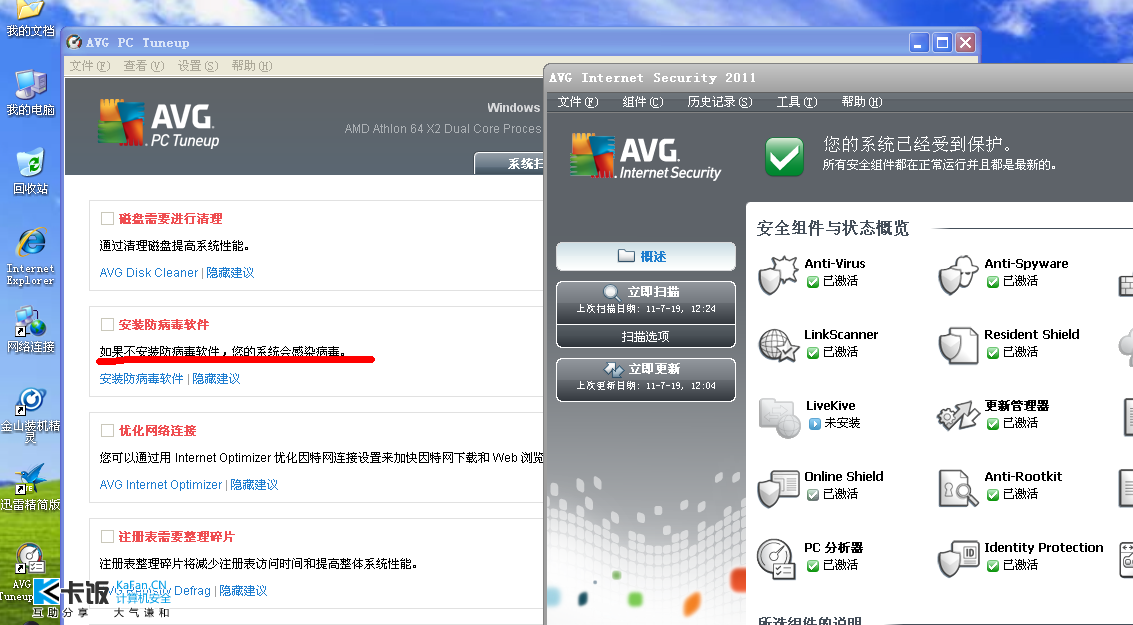Open the 更新管理器 gears icon
The height and width of the screenshot is (625, 1133).
[x=958, y=415]
